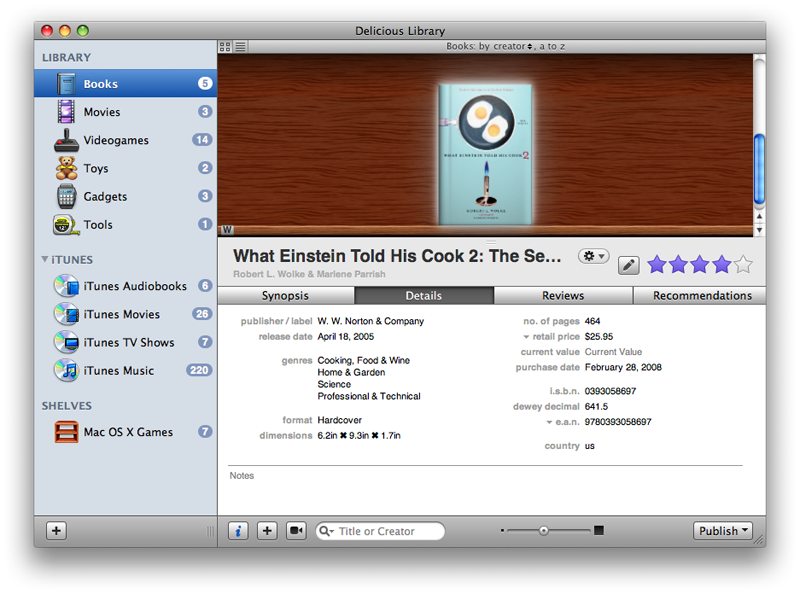The height and width of the screenshot is (594, 800).
Task: Click the scrollbar up arrow
Action: coord(759,216)
